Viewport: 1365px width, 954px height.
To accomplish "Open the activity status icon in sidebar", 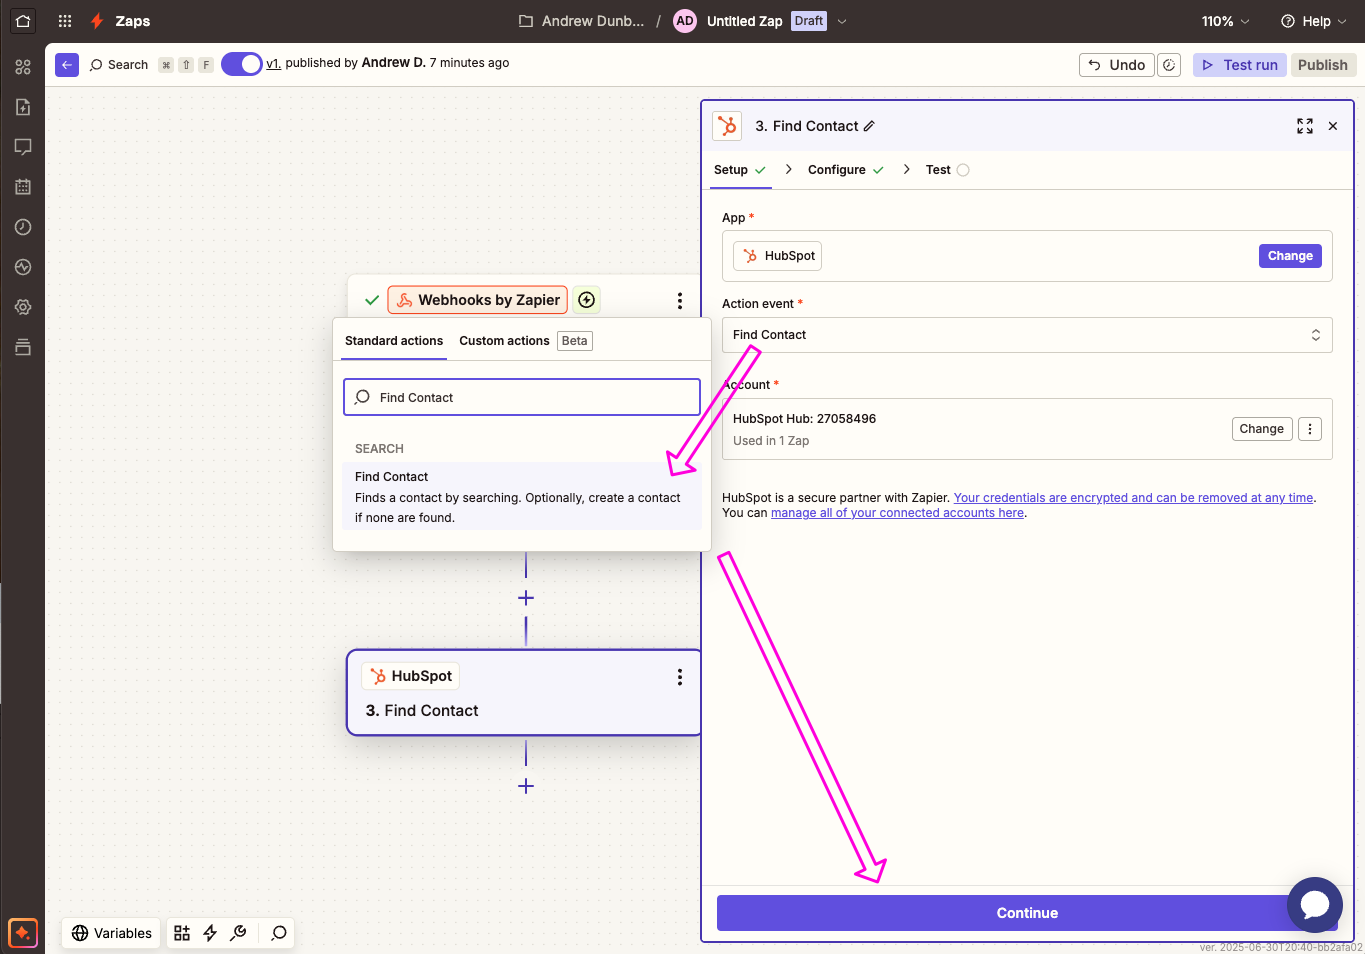I will pyautogui.click(x=23, y=267).
